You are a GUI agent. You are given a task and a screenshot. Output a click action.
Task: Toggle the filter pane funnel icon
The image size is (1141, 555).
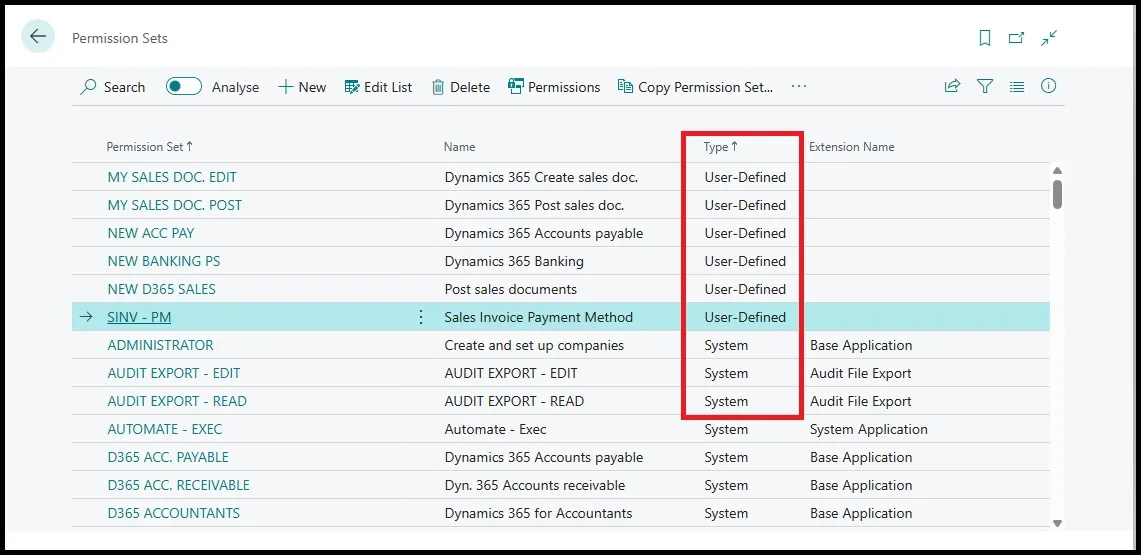[985, 87]
